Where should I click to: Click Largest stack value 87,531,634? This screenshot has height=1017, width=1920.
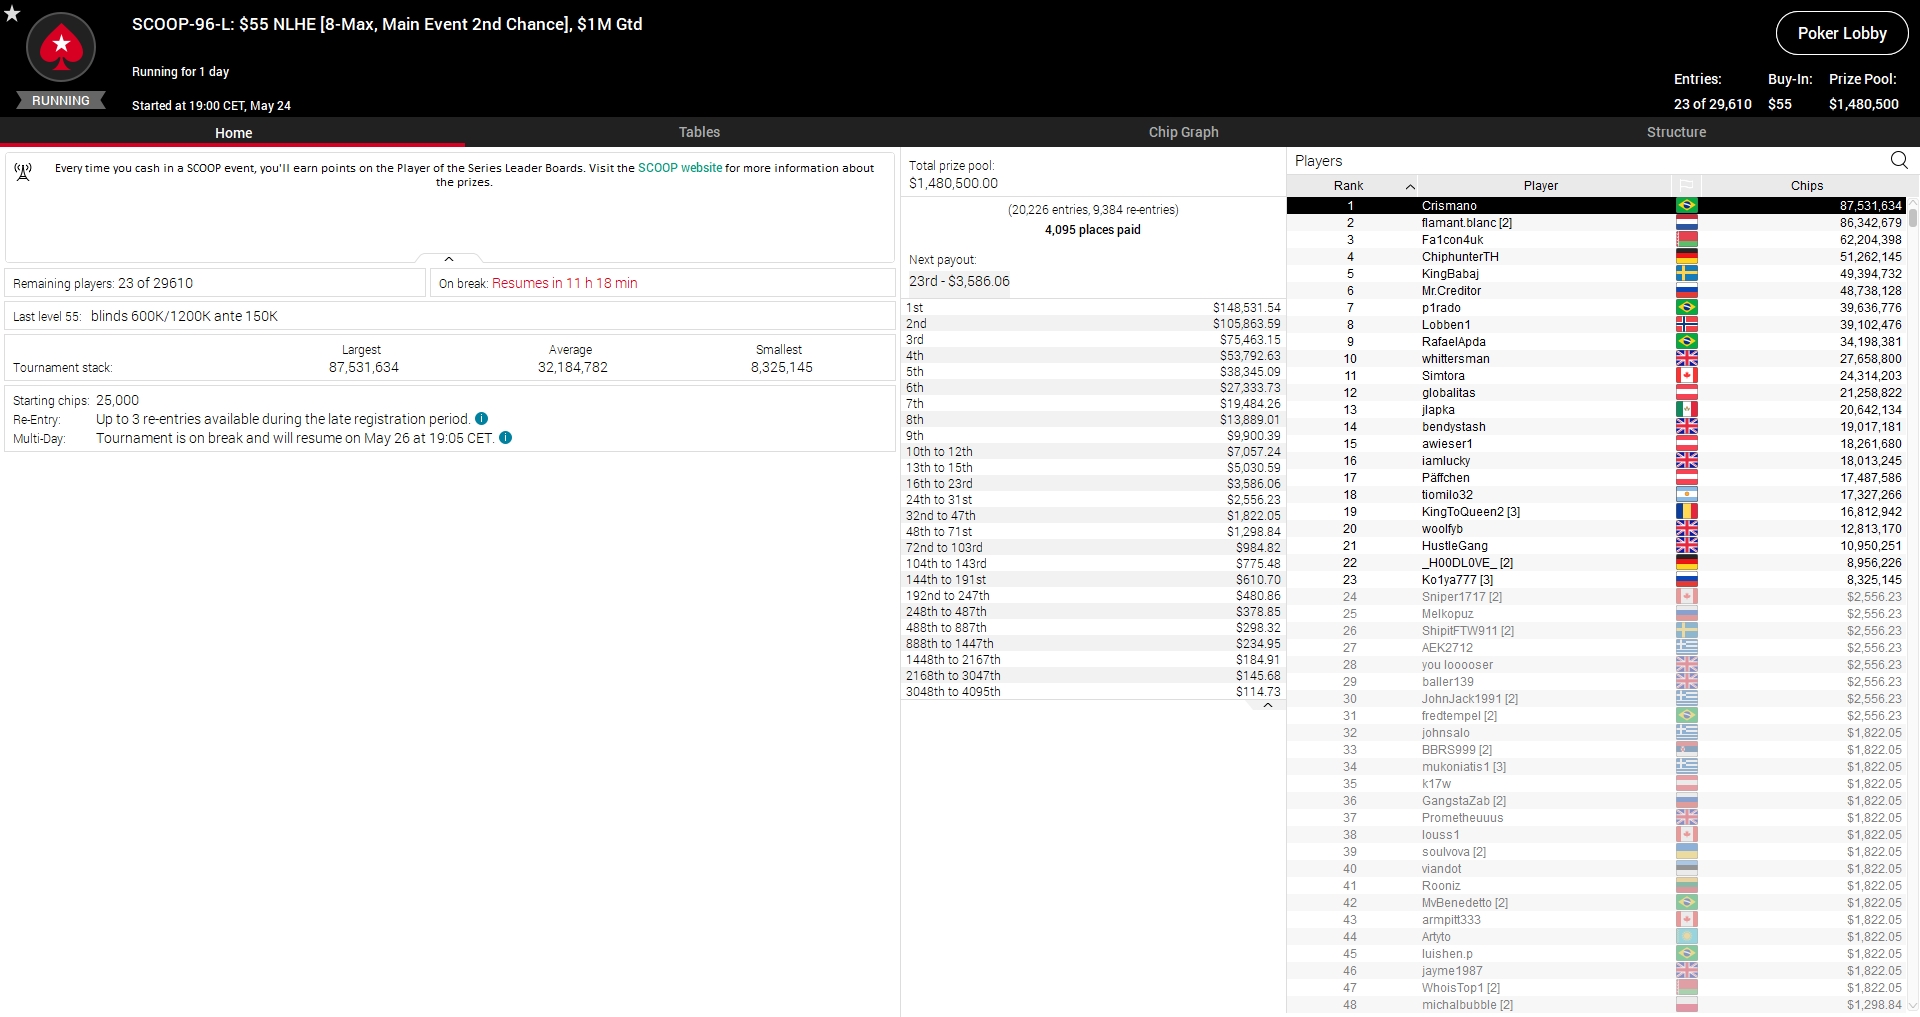pyautogui.click(x=363, y=367)
